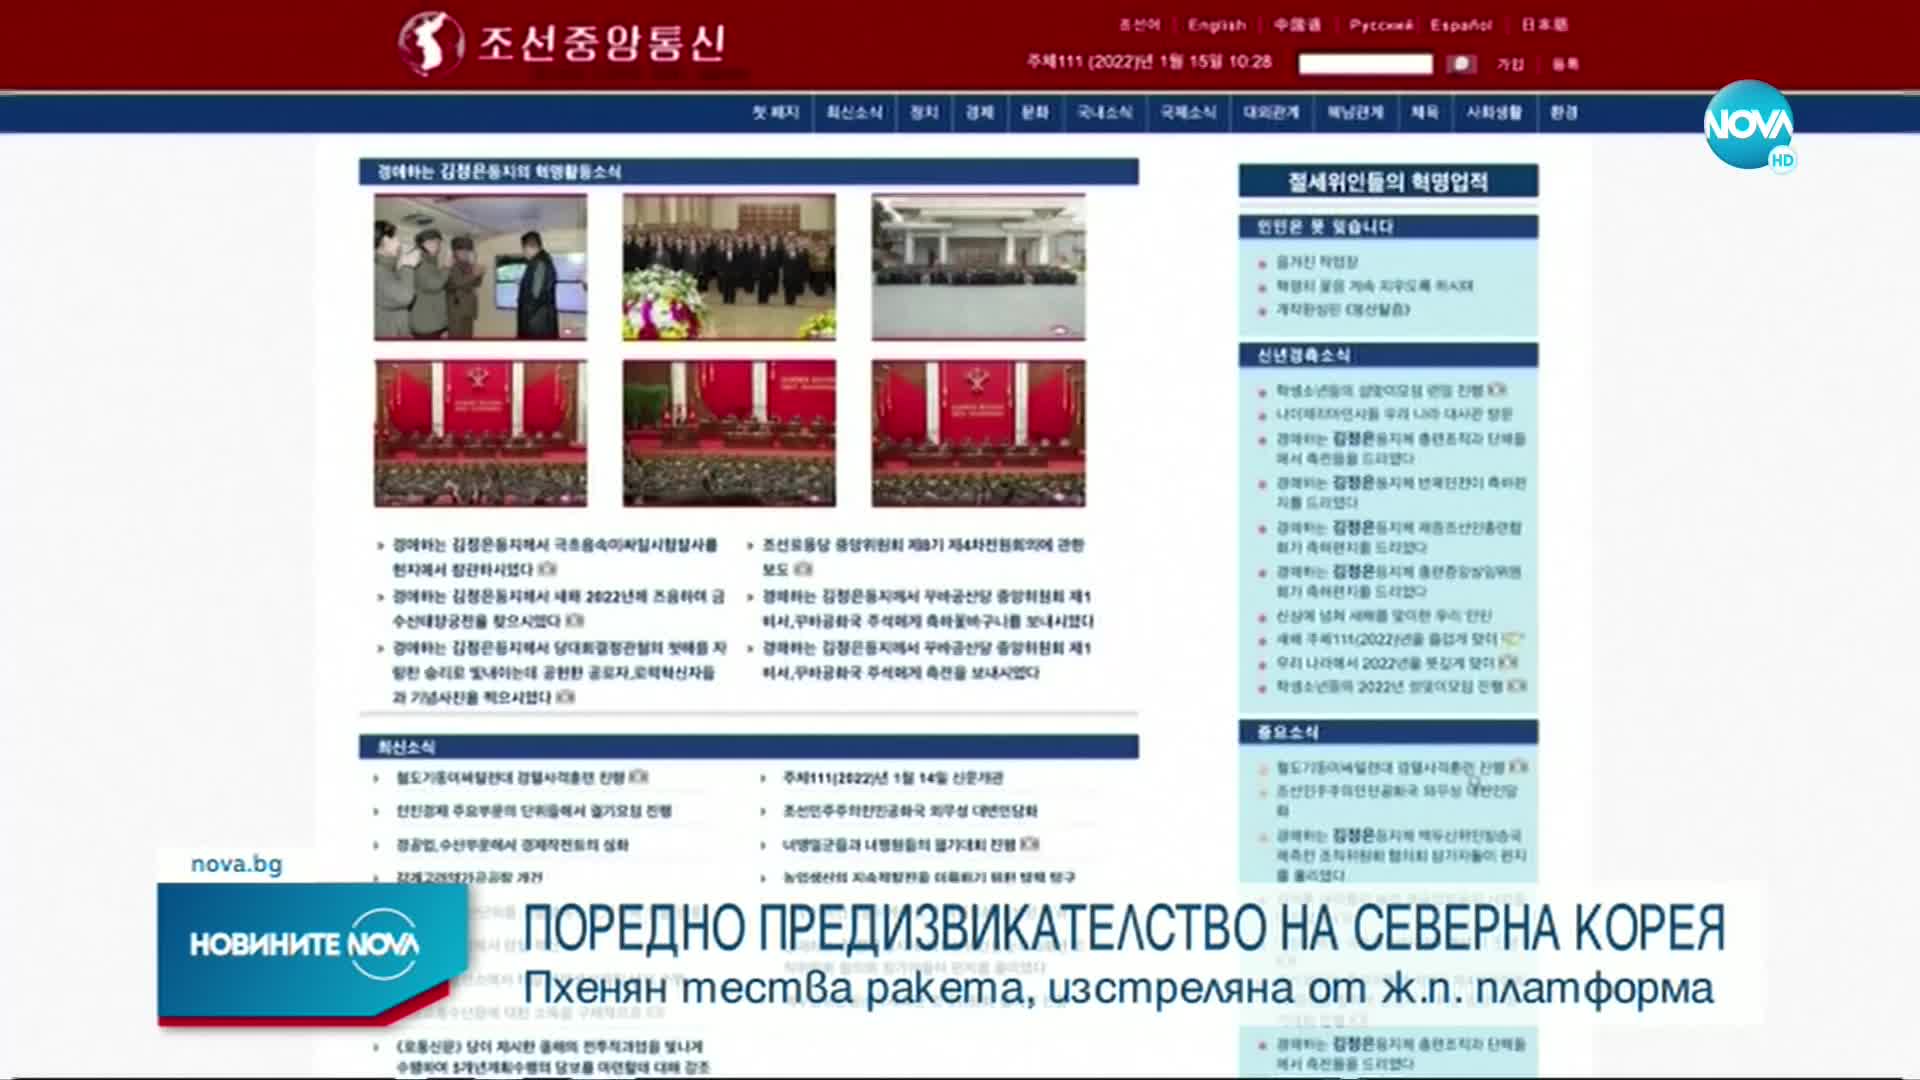
Task: Open the 첫 페지 navigation tab
Action: tap(775, 113)
